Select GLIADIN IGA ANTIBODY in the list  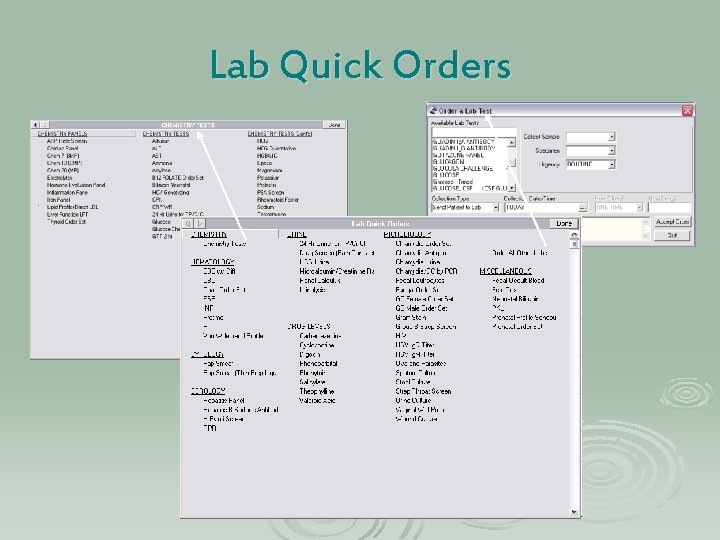[x=464, y=141]
